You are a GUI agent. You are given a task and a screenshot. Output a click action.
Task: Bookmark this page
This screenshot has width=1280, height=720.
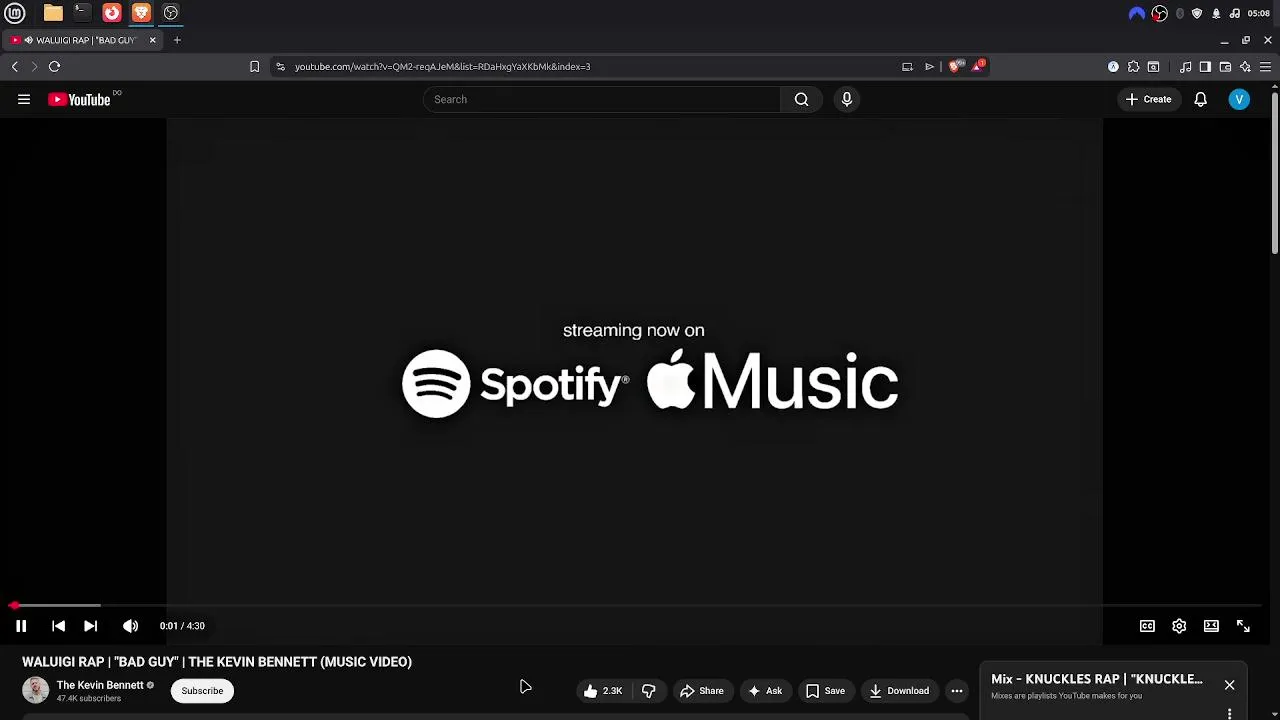click(x=254, y=67)
